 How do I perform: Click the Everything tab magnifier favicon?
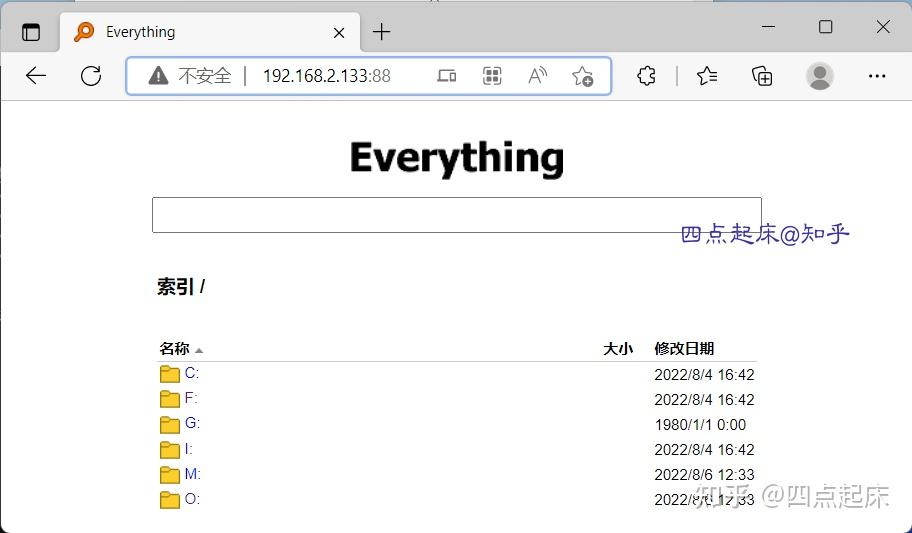pyautogui.click(x=84, y=31)
